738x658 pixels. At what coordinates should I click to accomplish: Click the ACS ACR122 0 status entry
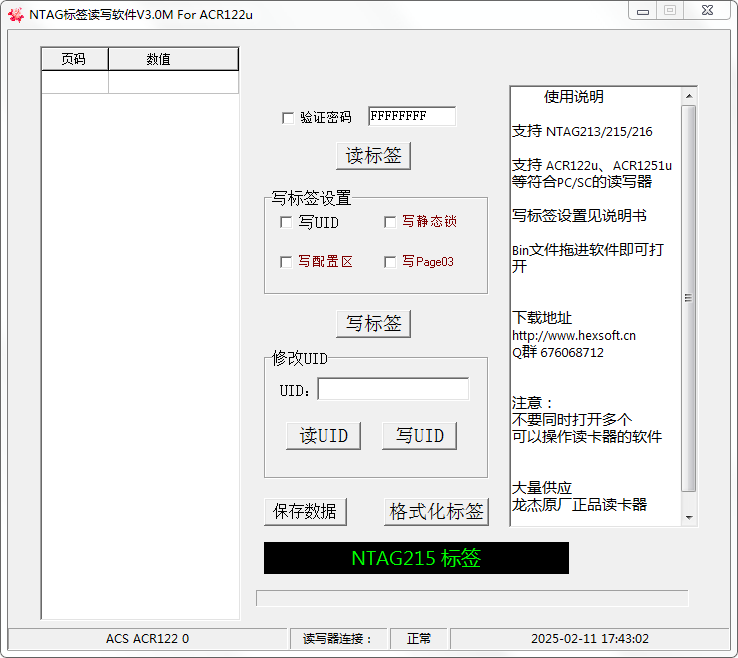(147, 639)
